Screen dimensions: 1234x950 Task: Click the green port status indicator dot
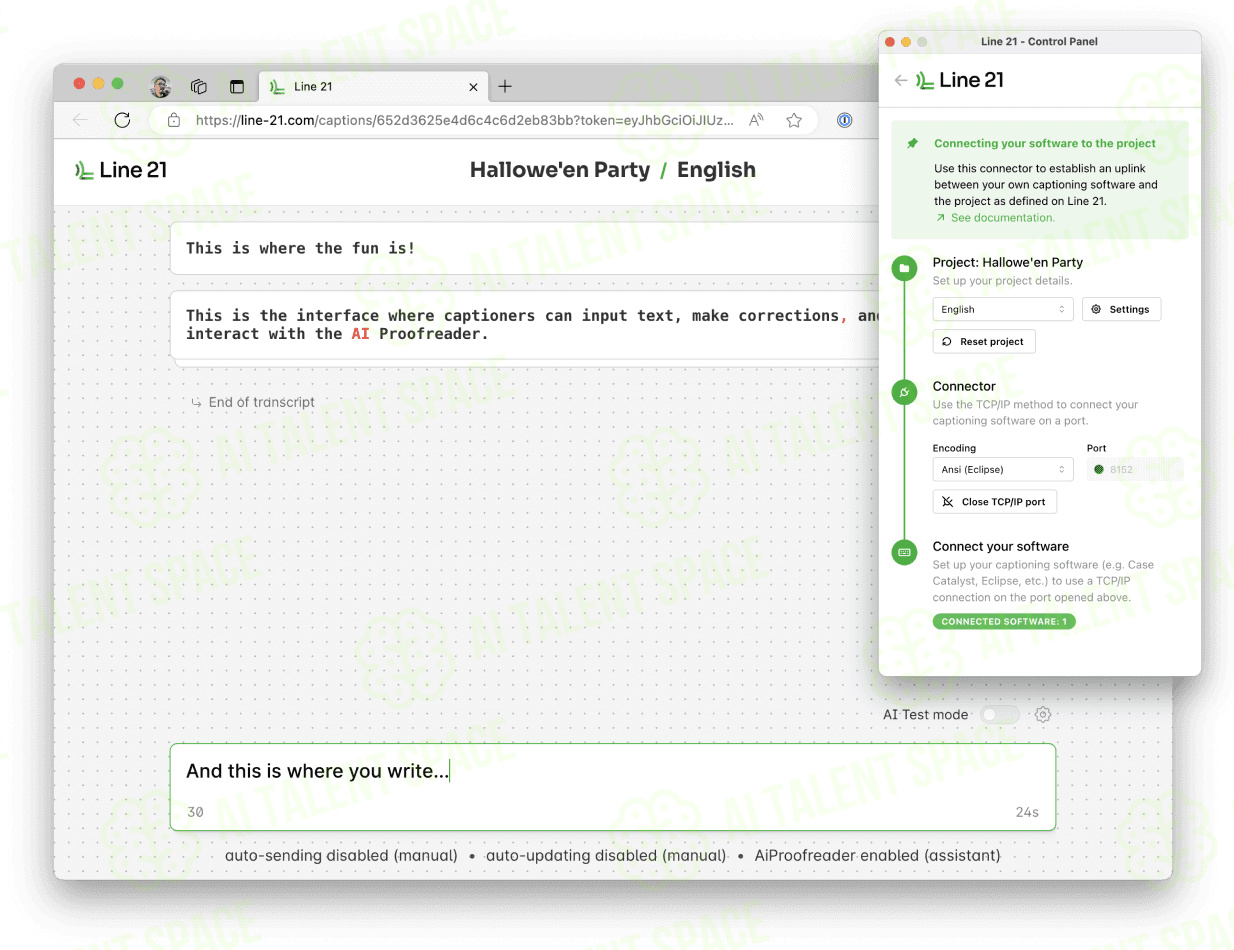coord(1099,469)
